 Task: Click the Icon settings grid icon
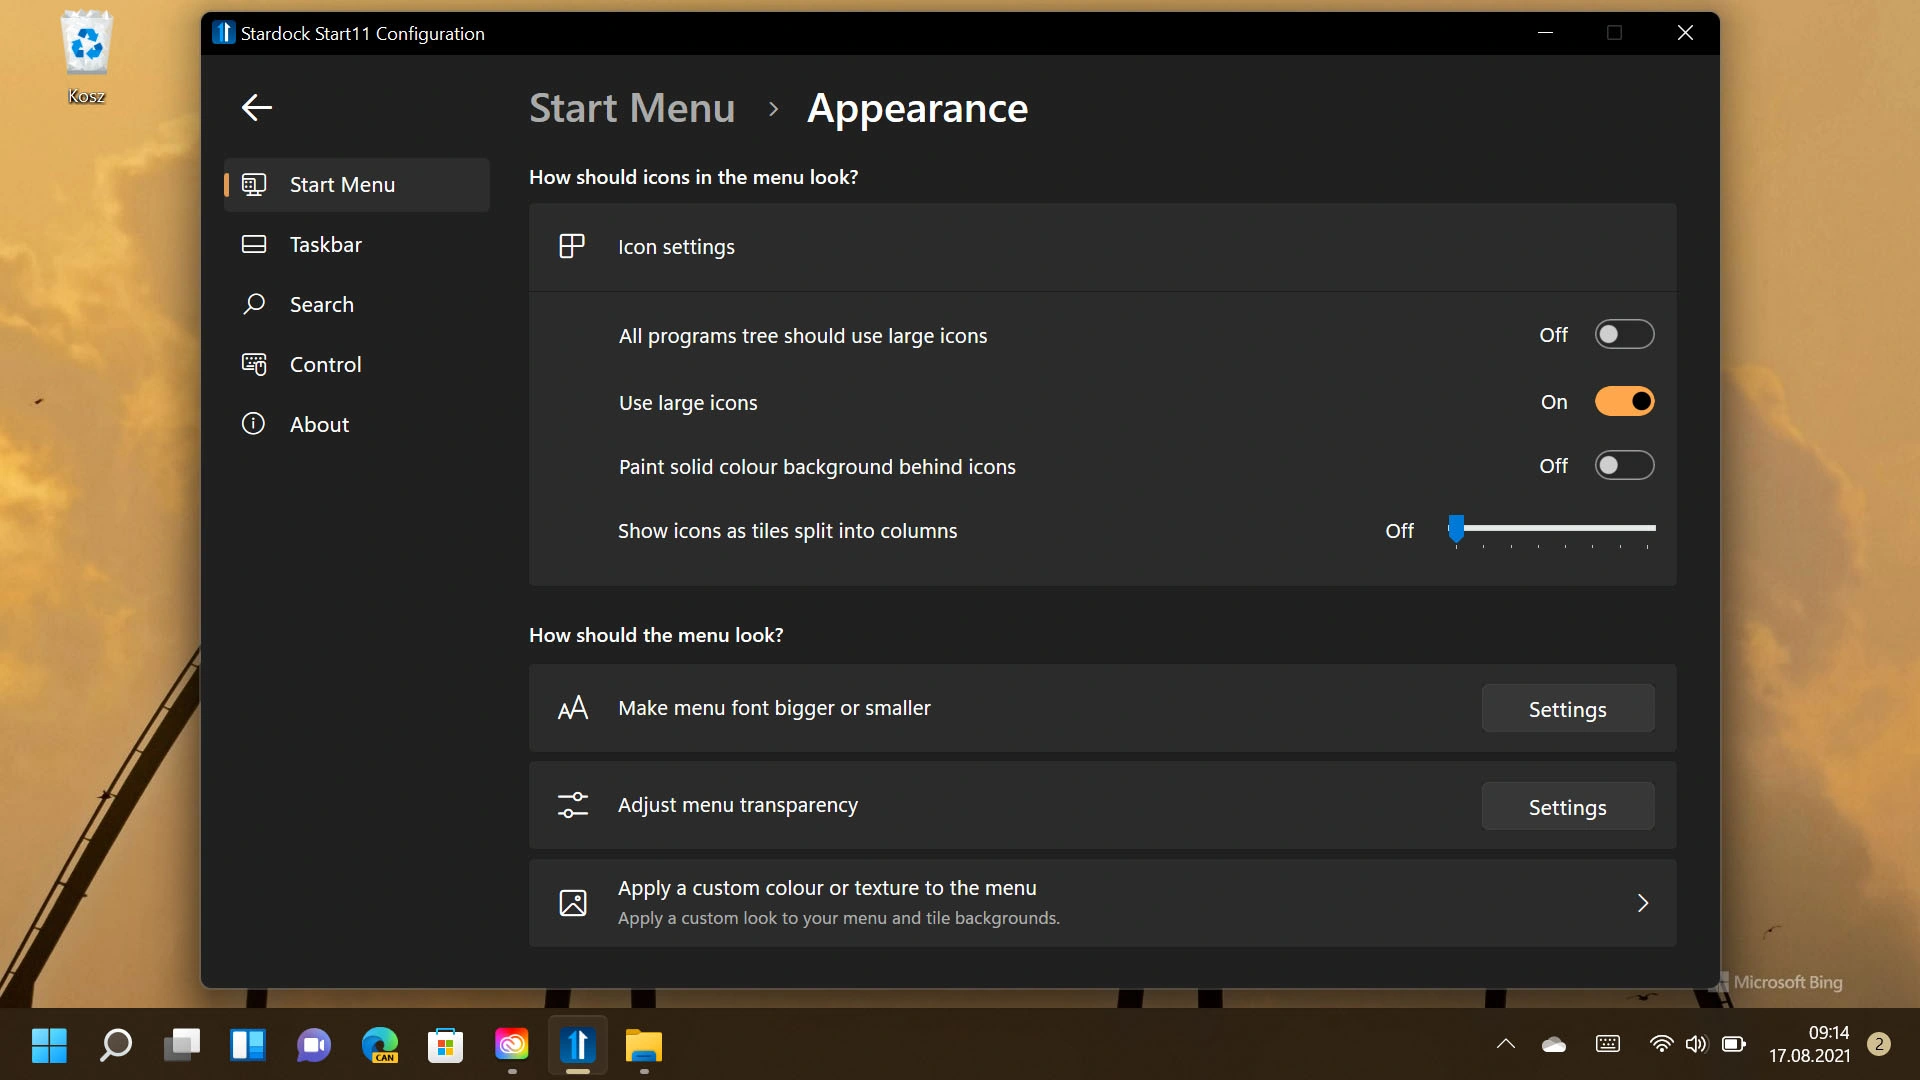coord(572,246)
